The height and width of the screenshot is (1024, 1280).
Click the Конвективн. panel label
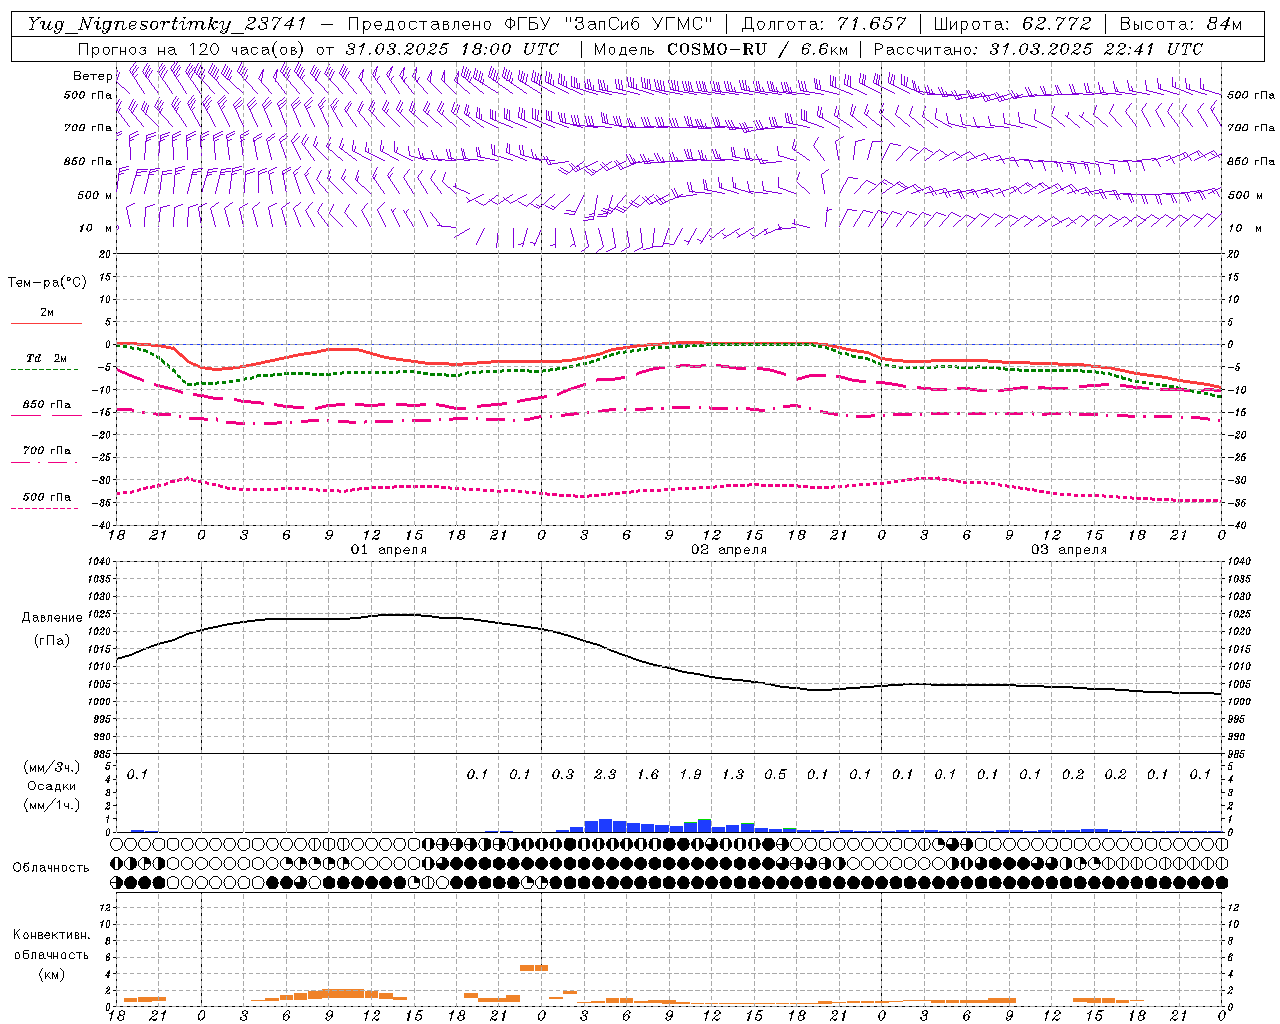(x=51, y=935)
